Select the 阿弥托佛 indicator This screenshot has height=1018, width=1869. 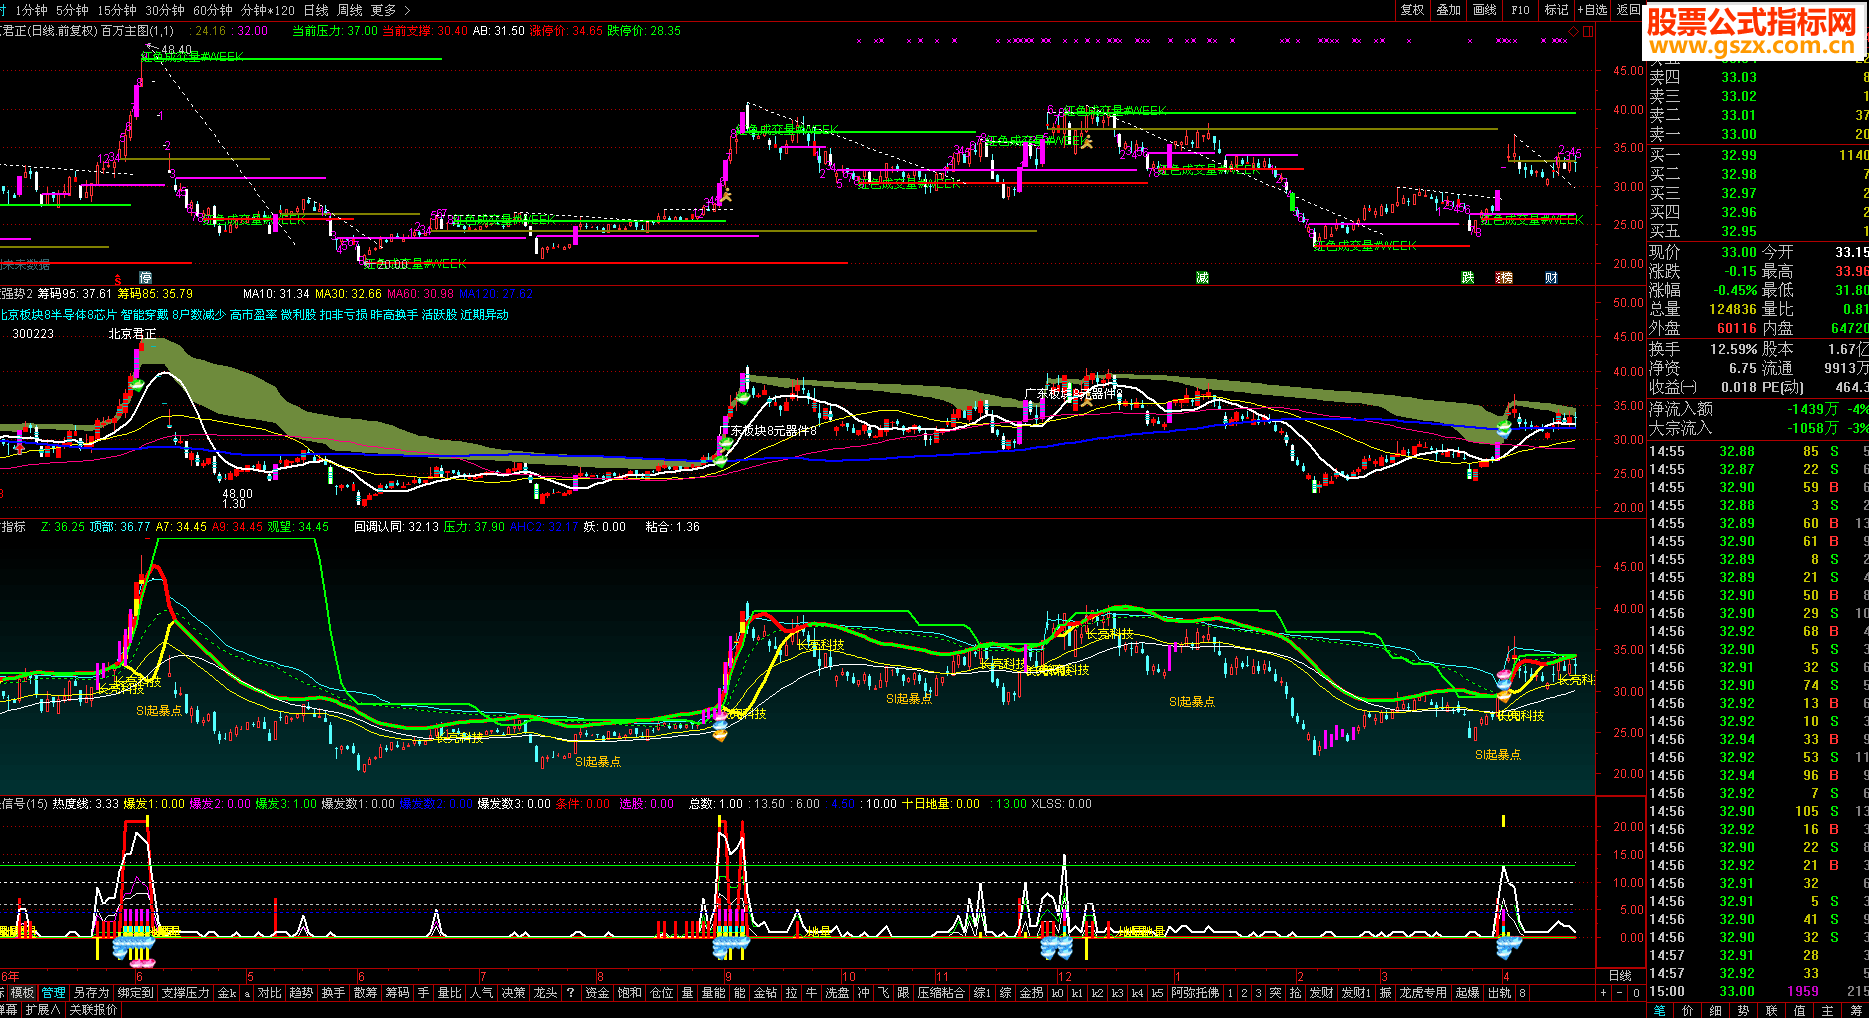point(1196,993)
